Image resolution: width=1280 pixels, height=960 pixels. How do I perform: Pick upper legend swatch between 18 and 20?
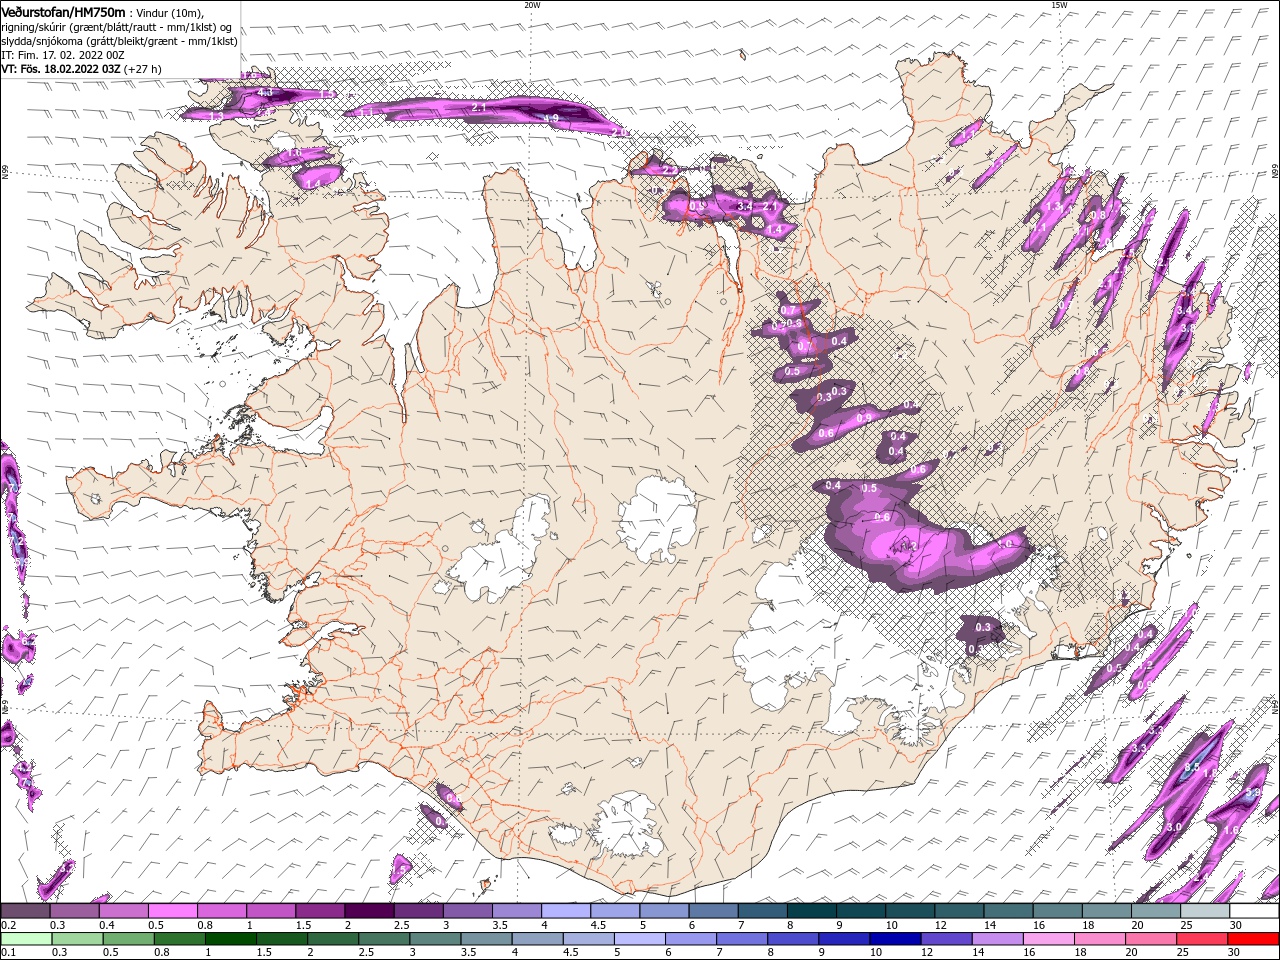click(1106, 911)
